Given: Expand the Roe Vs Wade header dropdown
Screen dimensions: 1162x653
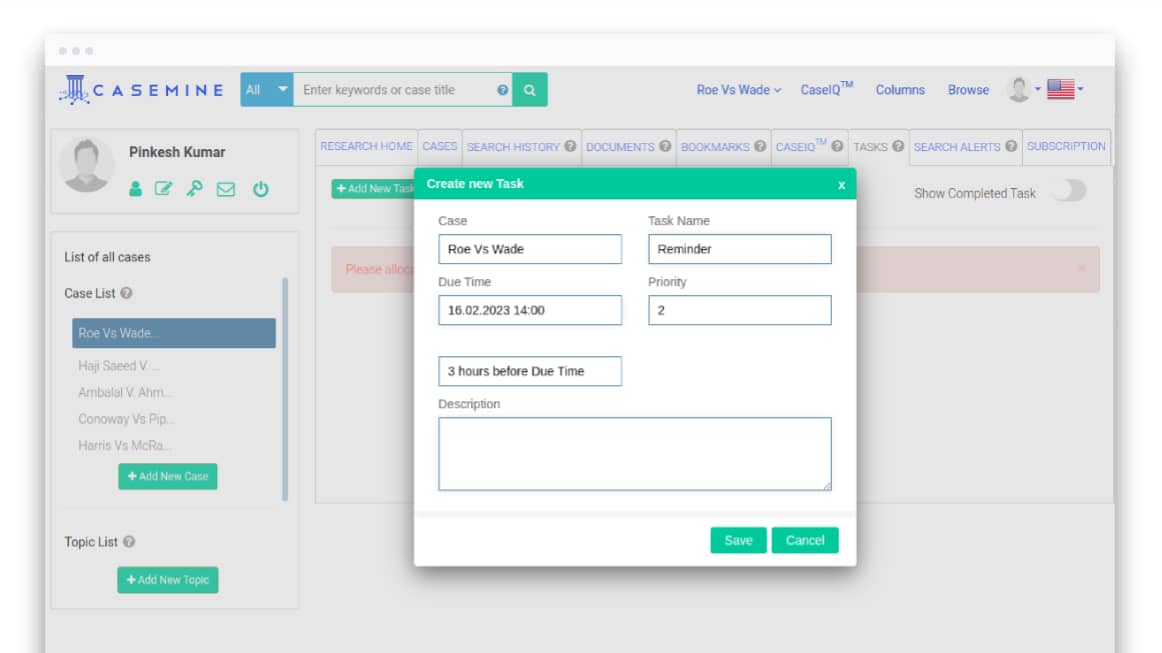Looking at the screenshot, I should (739, 90).
